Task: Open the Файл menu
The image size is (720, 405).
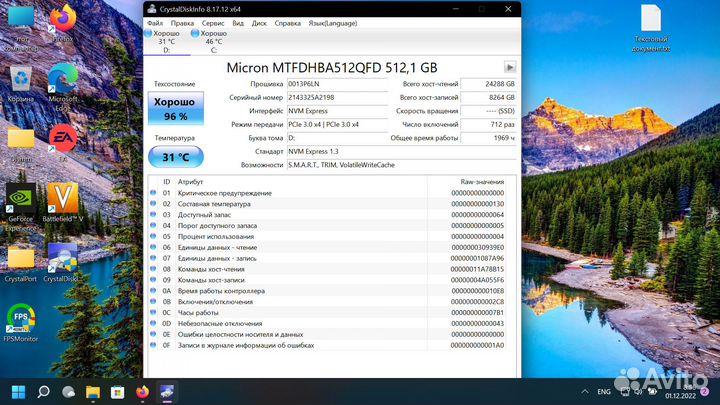Action: (155, 23)
